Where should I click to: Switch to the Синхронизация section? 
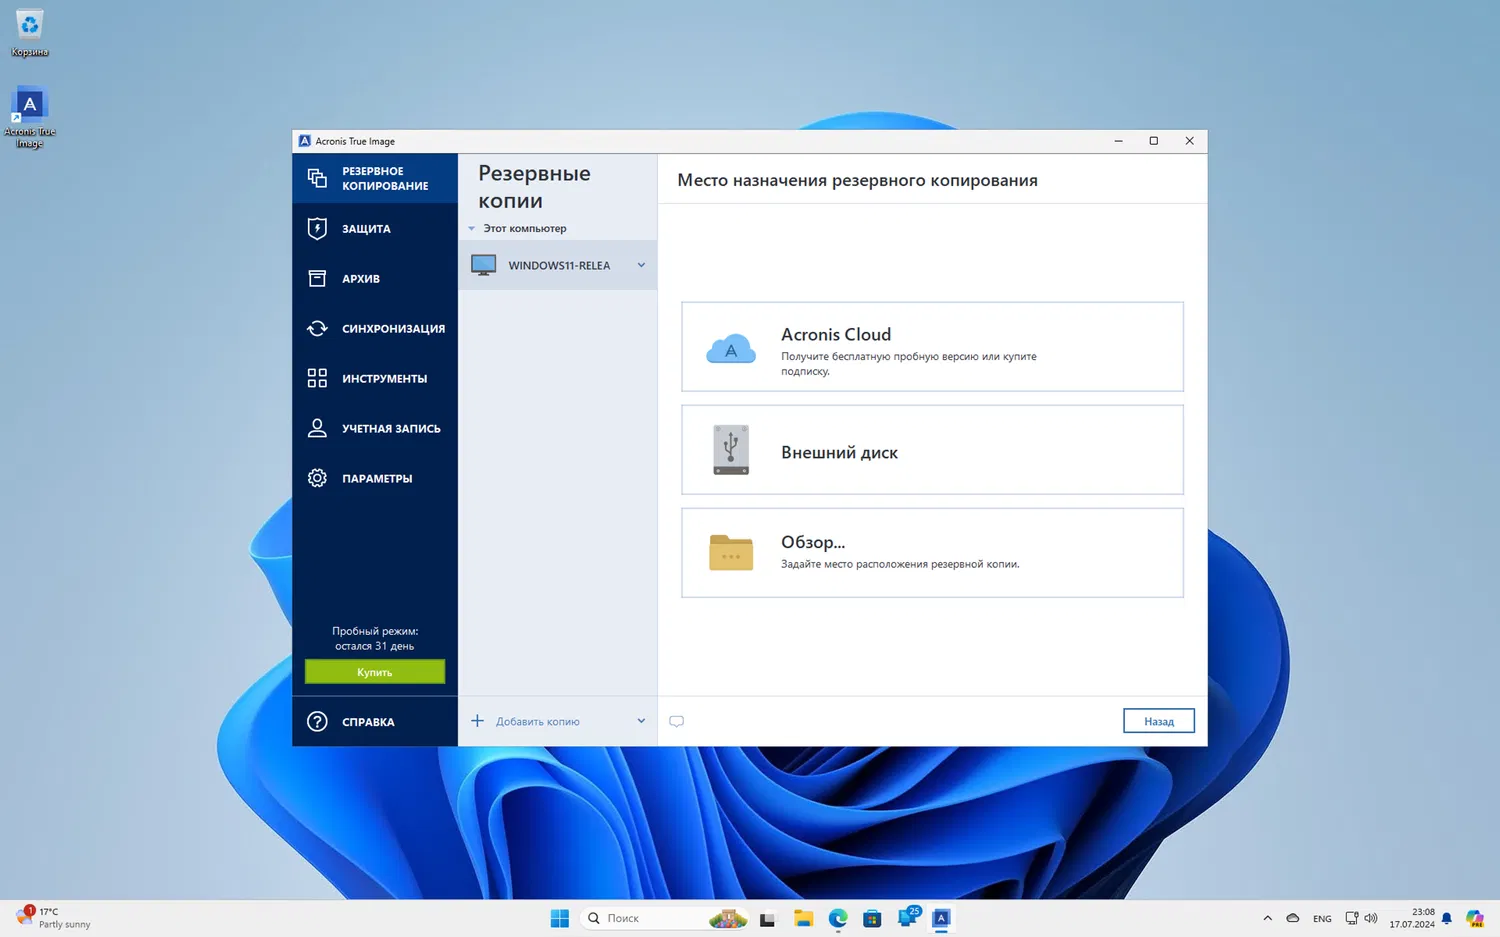pos(375,328)
